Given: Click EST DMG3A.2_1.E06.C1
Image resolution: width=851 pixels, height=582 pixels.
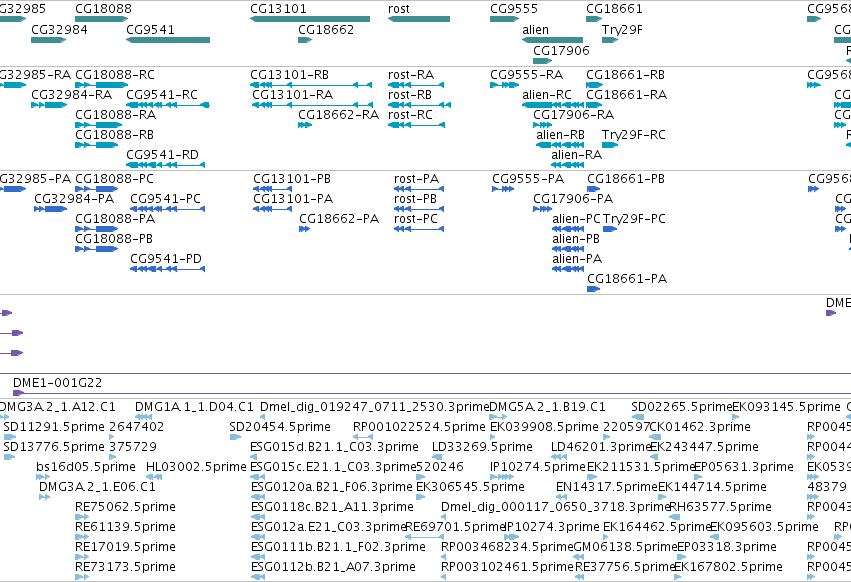Looking at the screenshot, I should 97,486.
